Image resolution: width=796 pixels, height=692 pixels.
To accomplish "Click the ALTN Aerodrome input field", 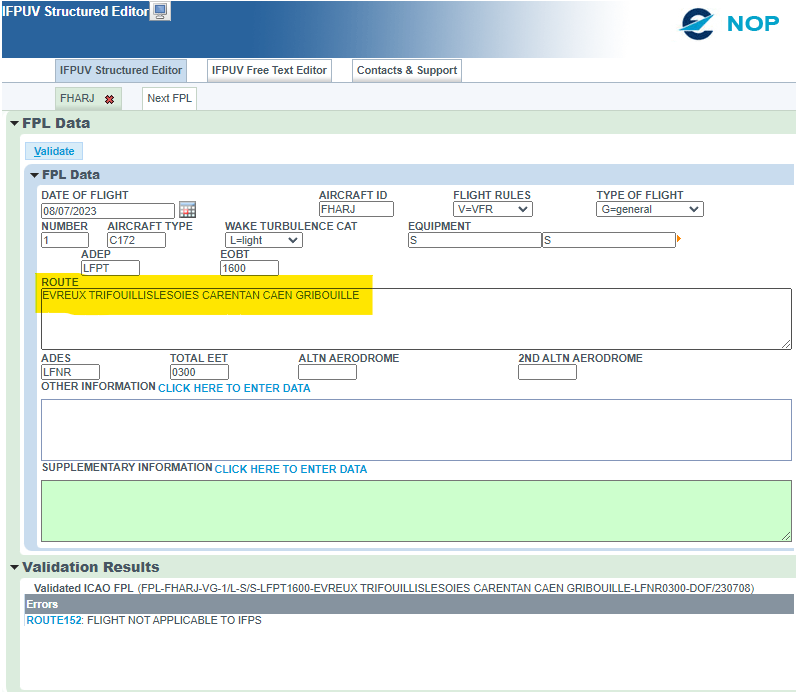I will [x=327, y=372].
